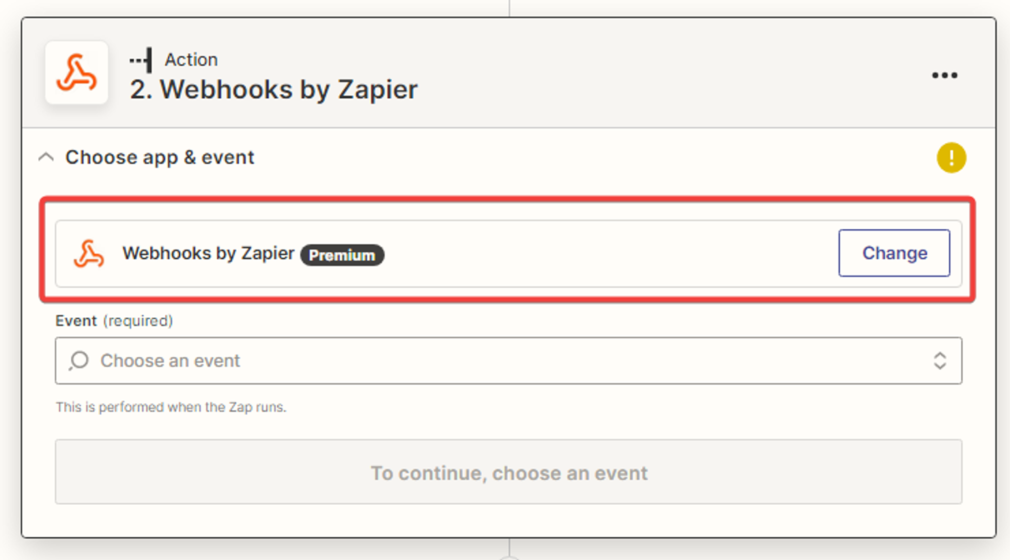The image size is (1010, 560).
Task: Click the 'Event (required)' field label
Action: (x=114, y=321)
